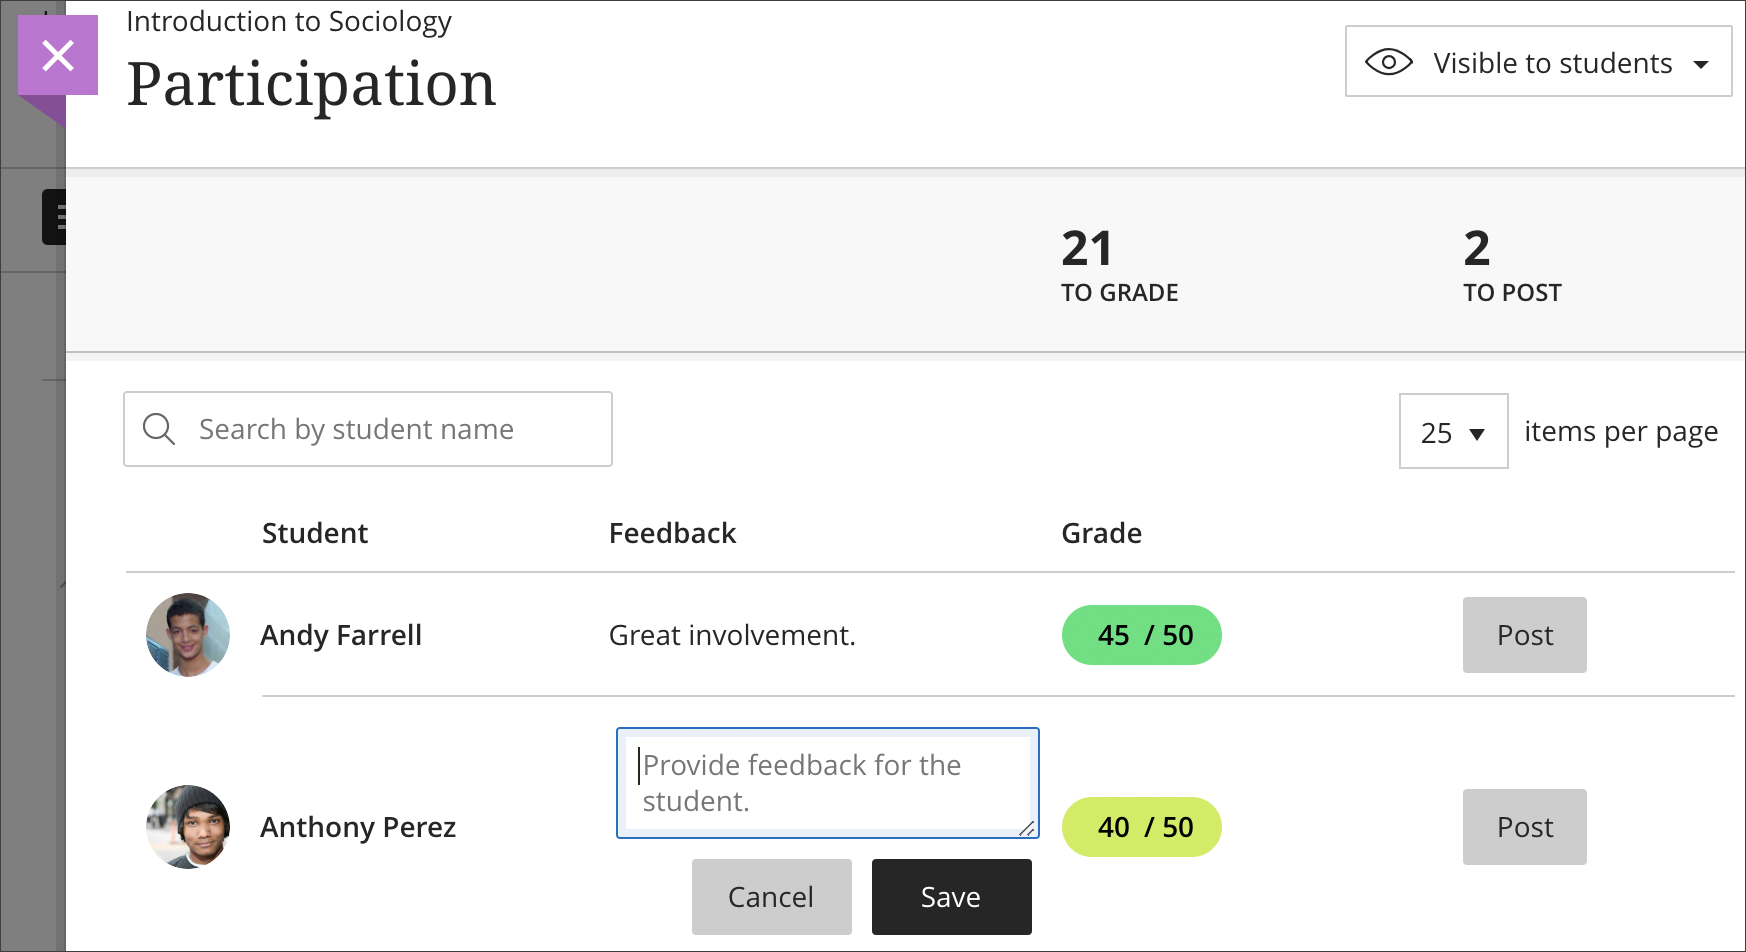Open Andy Farrell's 45 / 50 grade pill
The image size is (1746, 952).
coord(1141,635)
